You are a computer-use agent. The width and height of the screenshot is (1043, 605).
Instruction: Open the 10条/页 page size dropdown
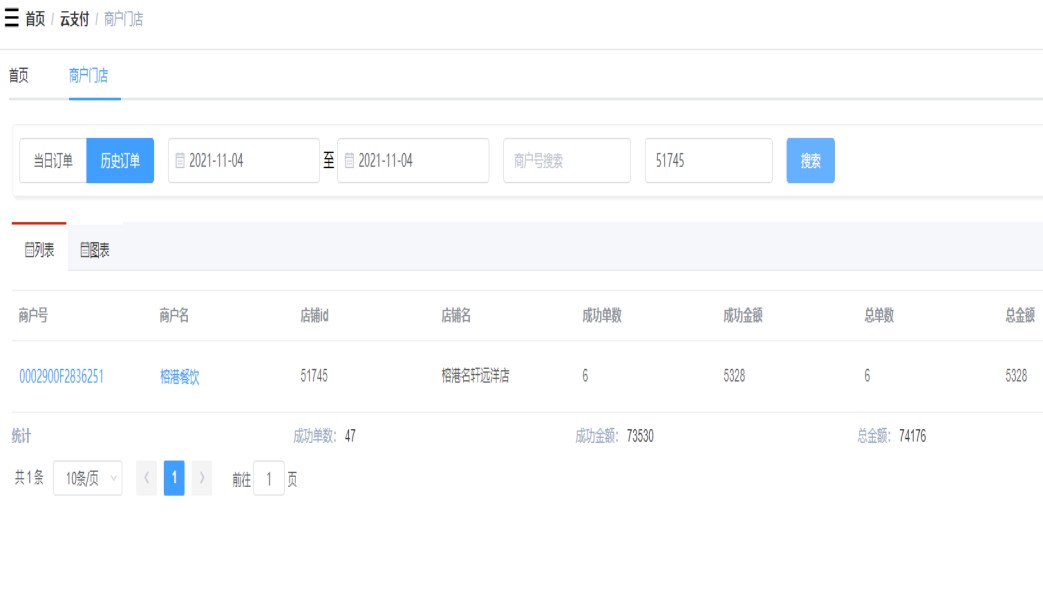point(87,479)
